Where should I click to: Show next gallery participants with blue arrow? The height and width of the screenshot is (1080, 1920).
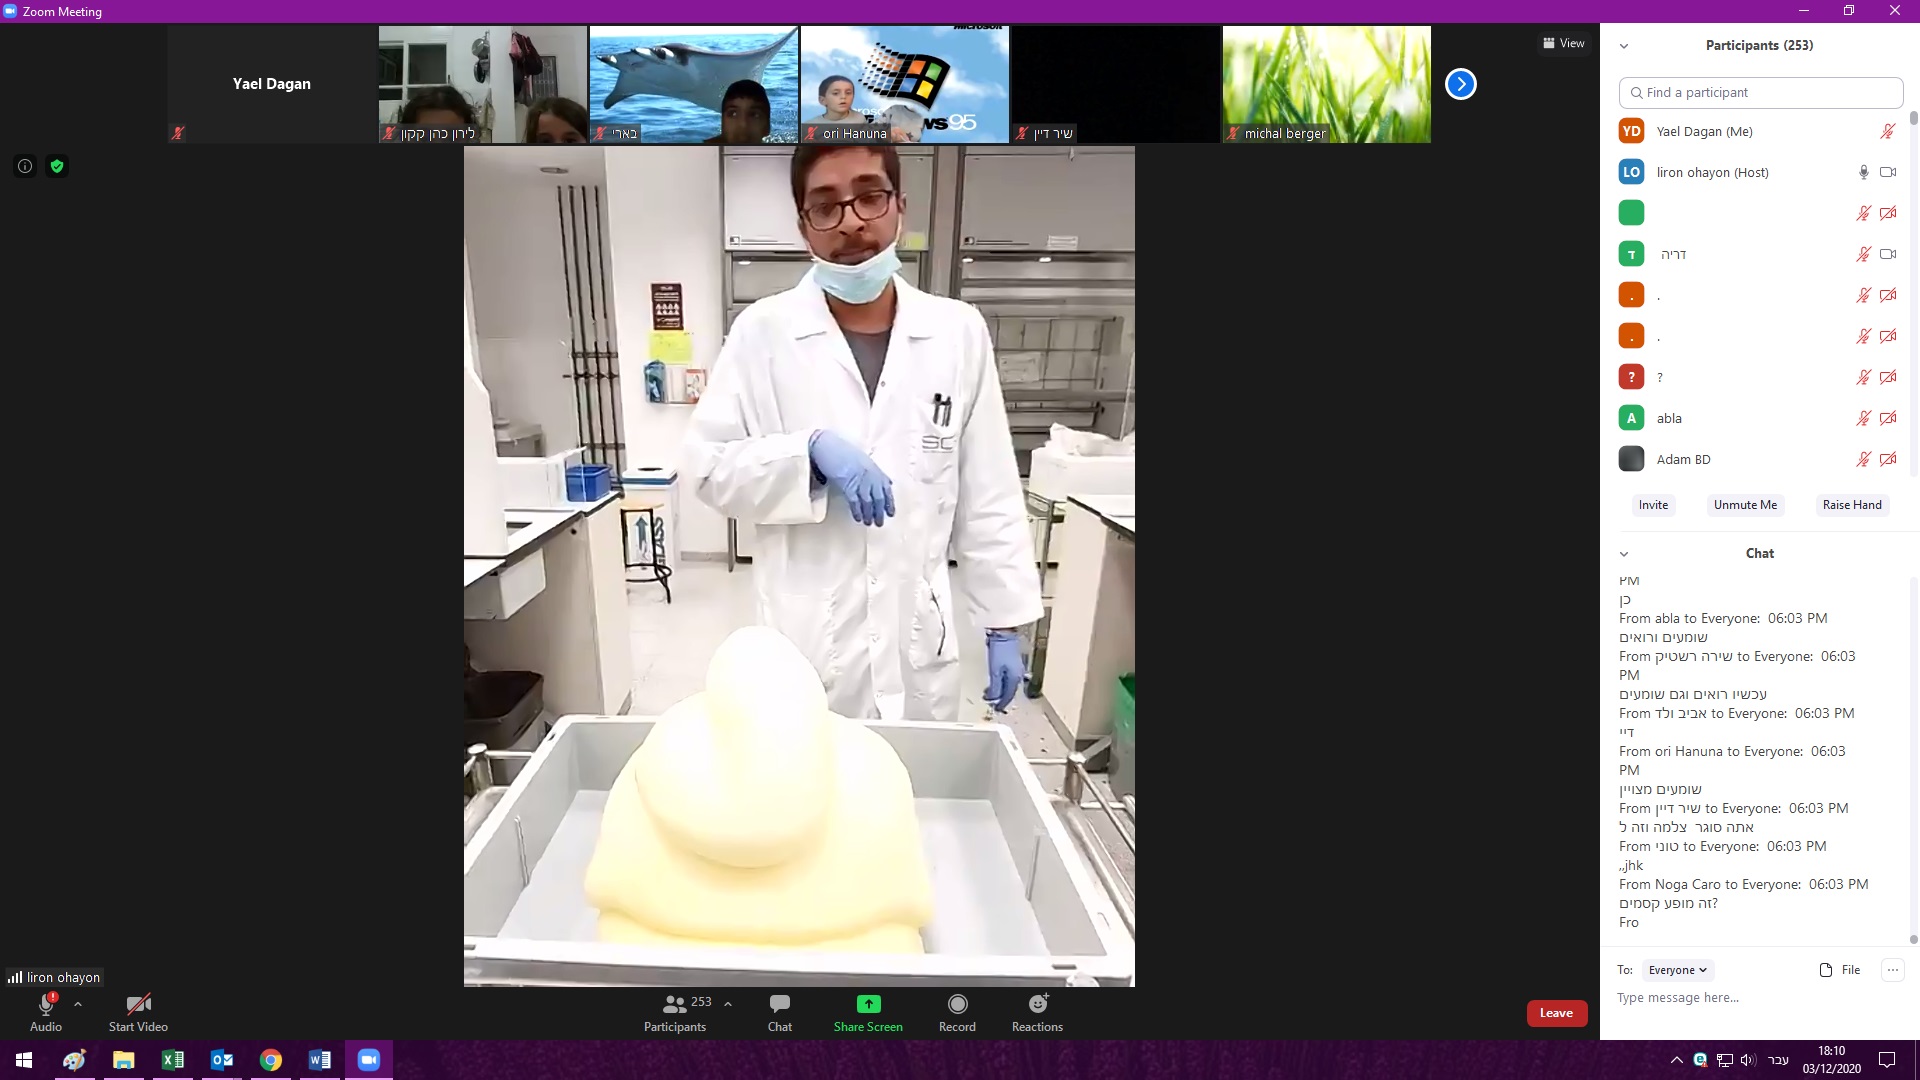[x=1460, y=84]
